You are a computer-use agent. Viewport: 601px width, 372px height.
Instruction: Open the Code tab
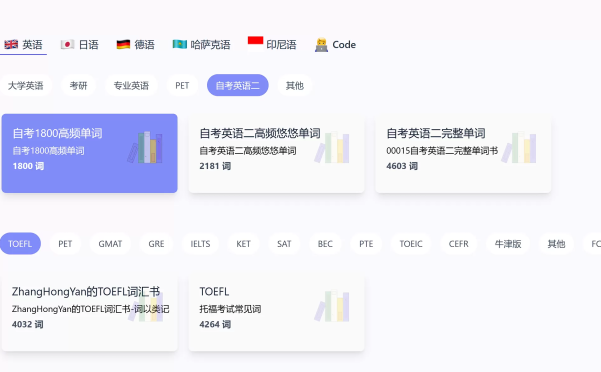point(335,45)
